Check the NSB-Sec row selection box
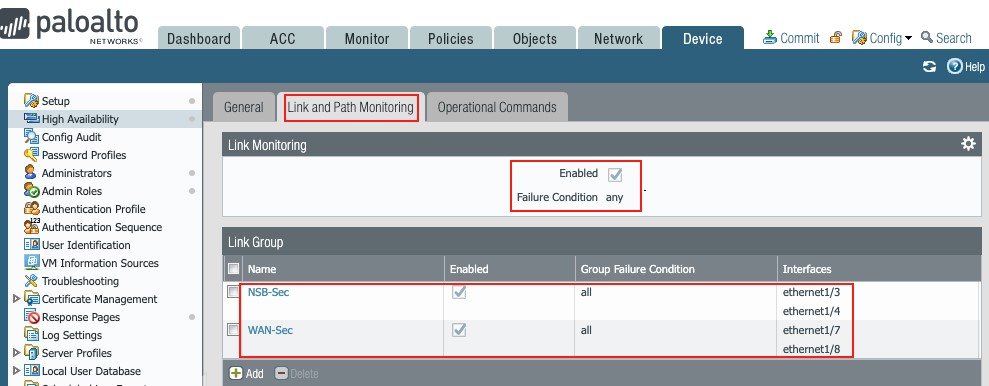This screenshot has height=386, width=989. [x=233, y=292]
